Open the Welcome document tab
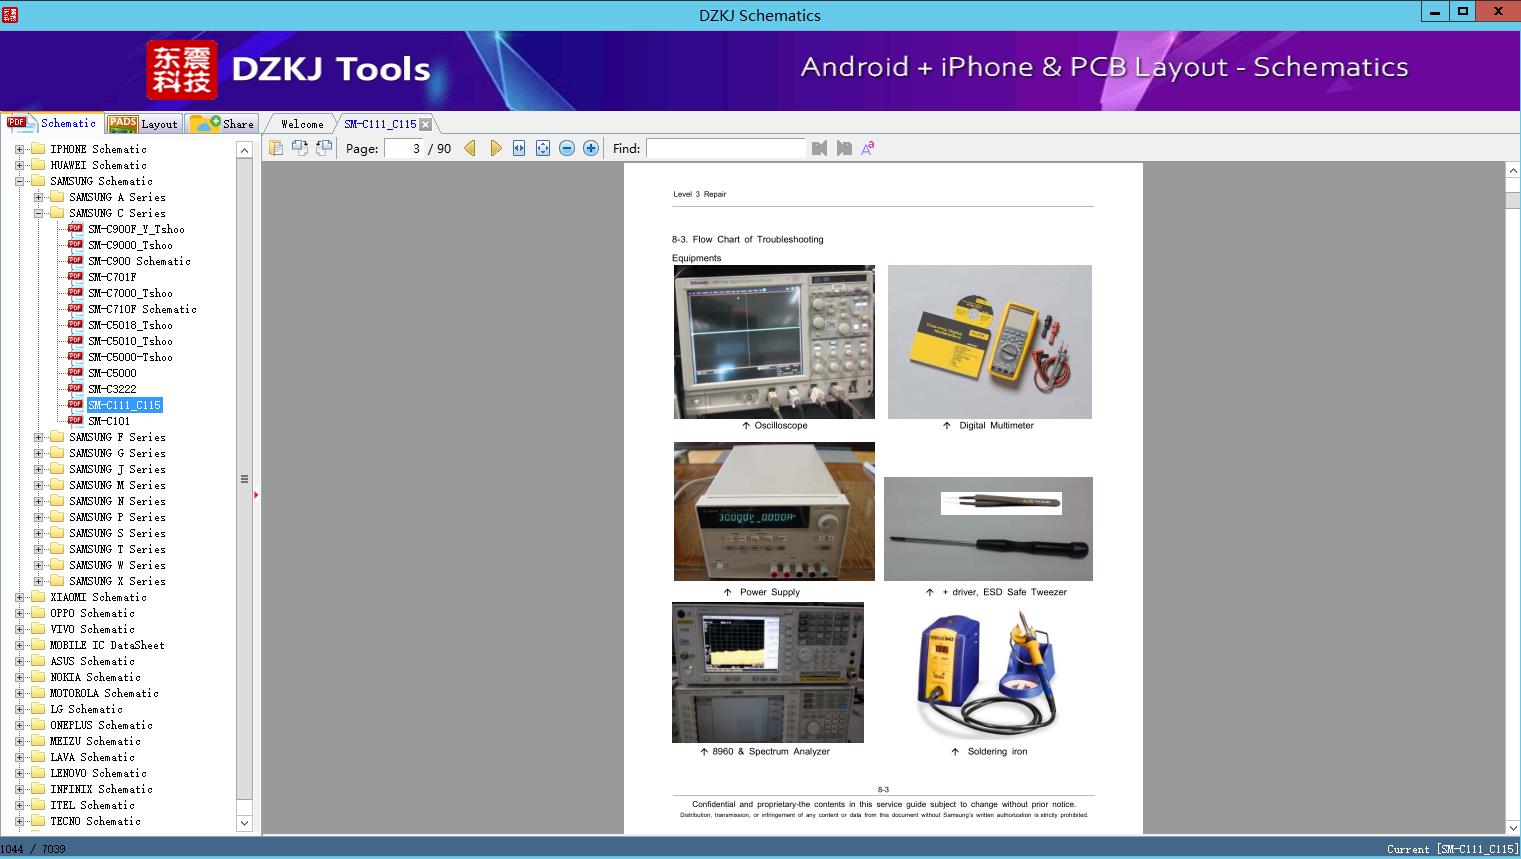The image size is (1521, 859). click(x=302, y=124)
